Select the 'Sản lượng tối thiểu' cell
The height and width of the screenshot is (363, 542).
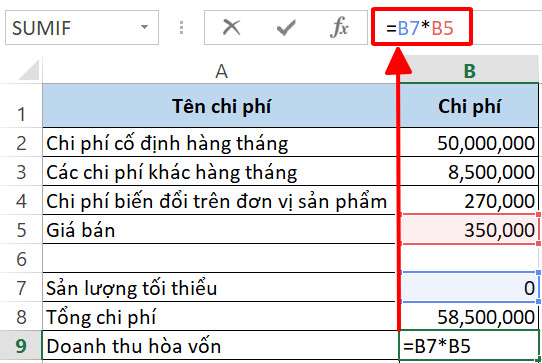[221, 287]
